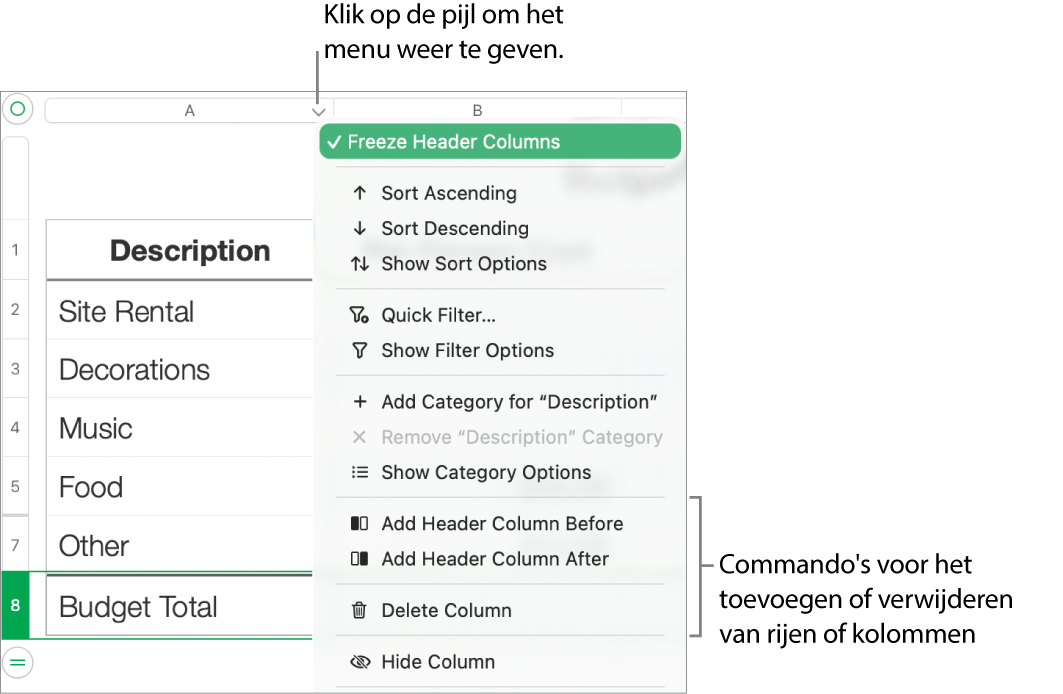Screen dimensions: 1063x694
Task: Uncheck Freeze Header Columns
Action: tap(500, 142)
